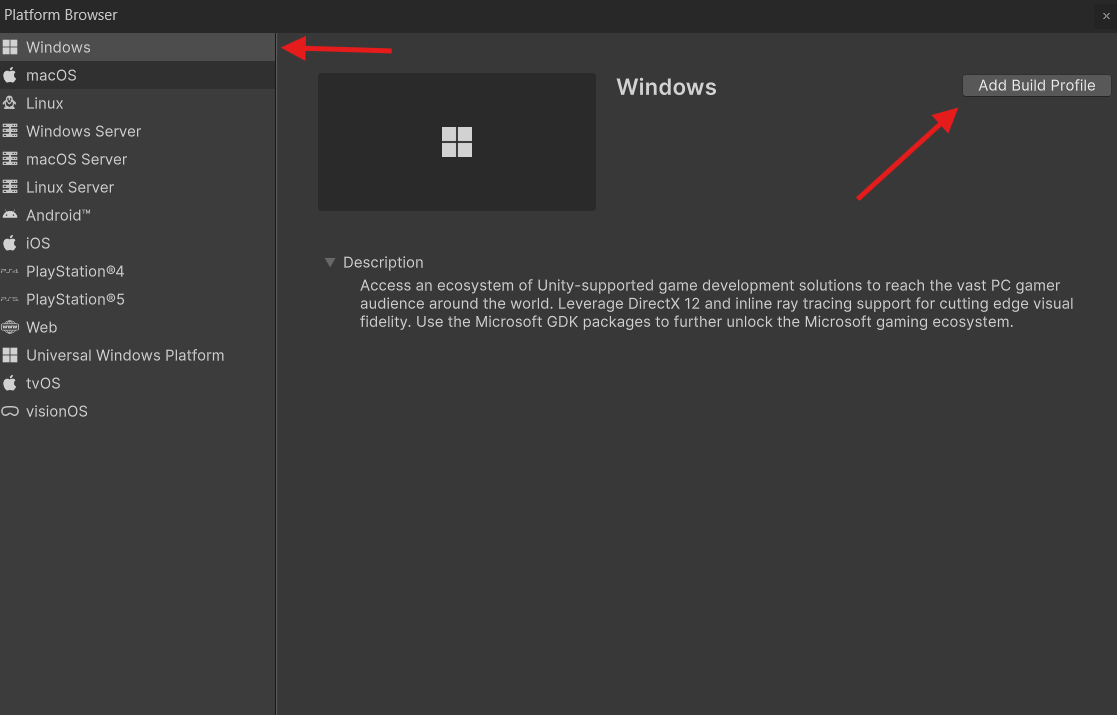Viewport: 1117px width, 715px height.
Task: Open the PlayStation®4 platform entry
Action: (x=137, y=271)
